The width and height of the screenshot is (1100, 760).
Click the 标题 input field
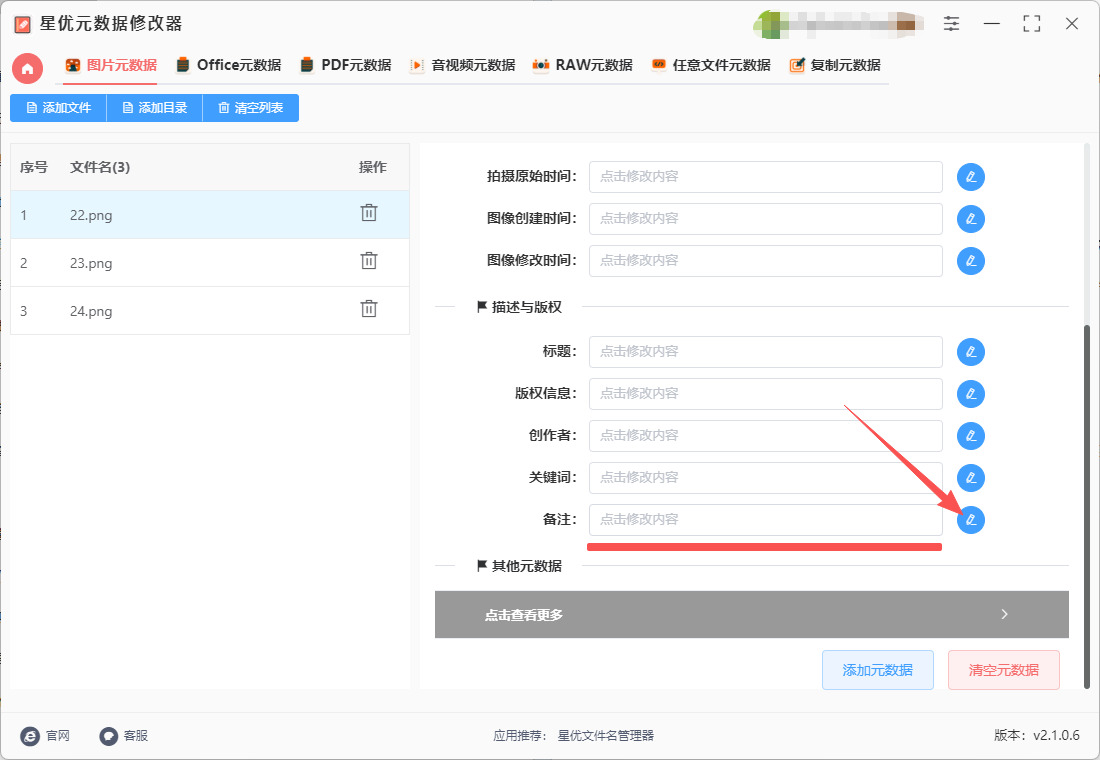tap(765, 352)
